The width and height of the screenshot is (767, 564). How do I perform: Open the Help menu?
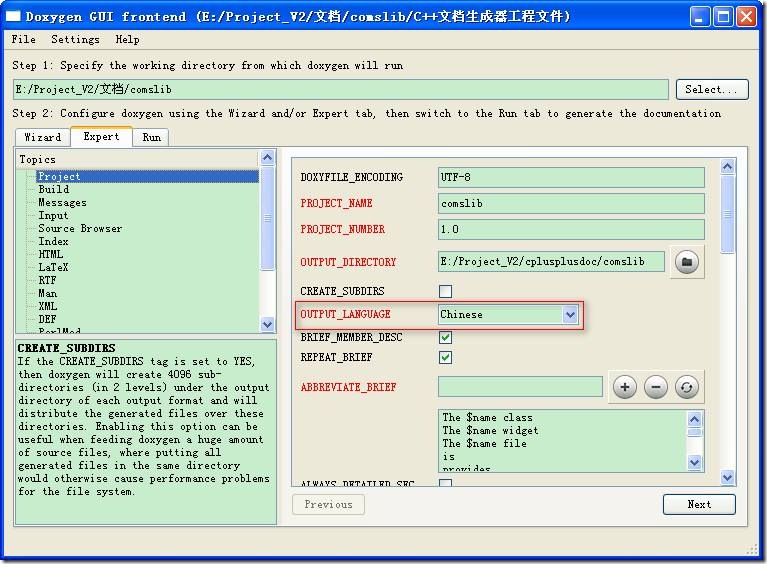127,39
